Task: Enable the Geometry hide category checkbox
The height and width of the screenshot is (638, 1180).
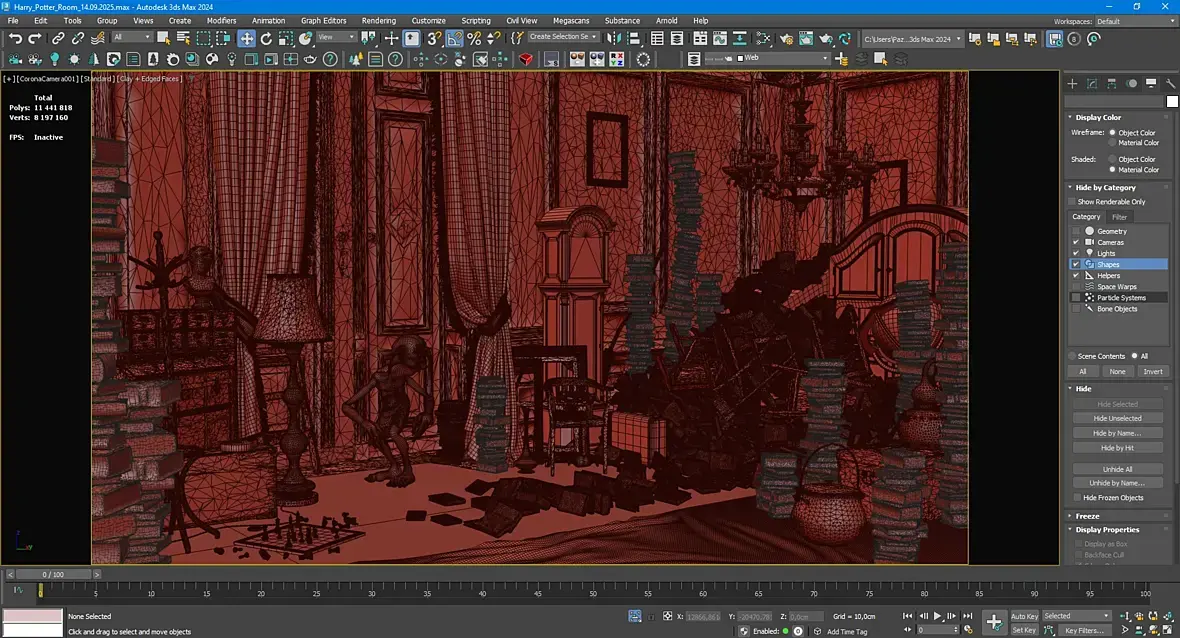Action: 1076,231
